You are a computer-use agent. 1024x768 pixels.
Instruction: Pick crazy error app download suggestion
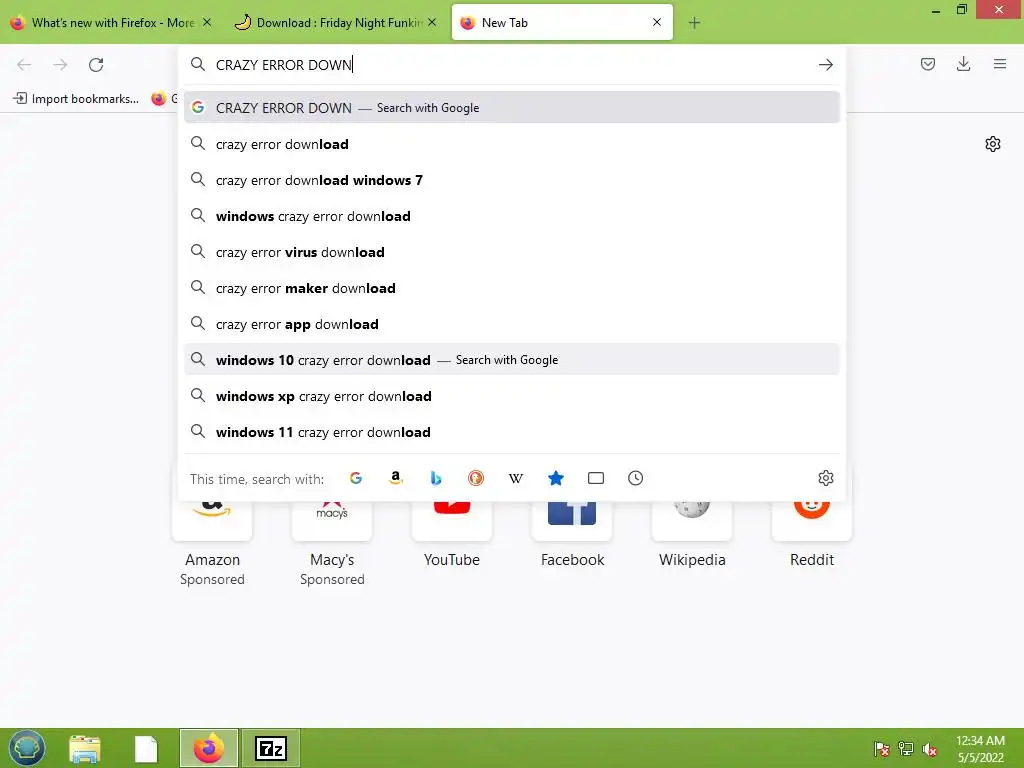click(512, 324)
